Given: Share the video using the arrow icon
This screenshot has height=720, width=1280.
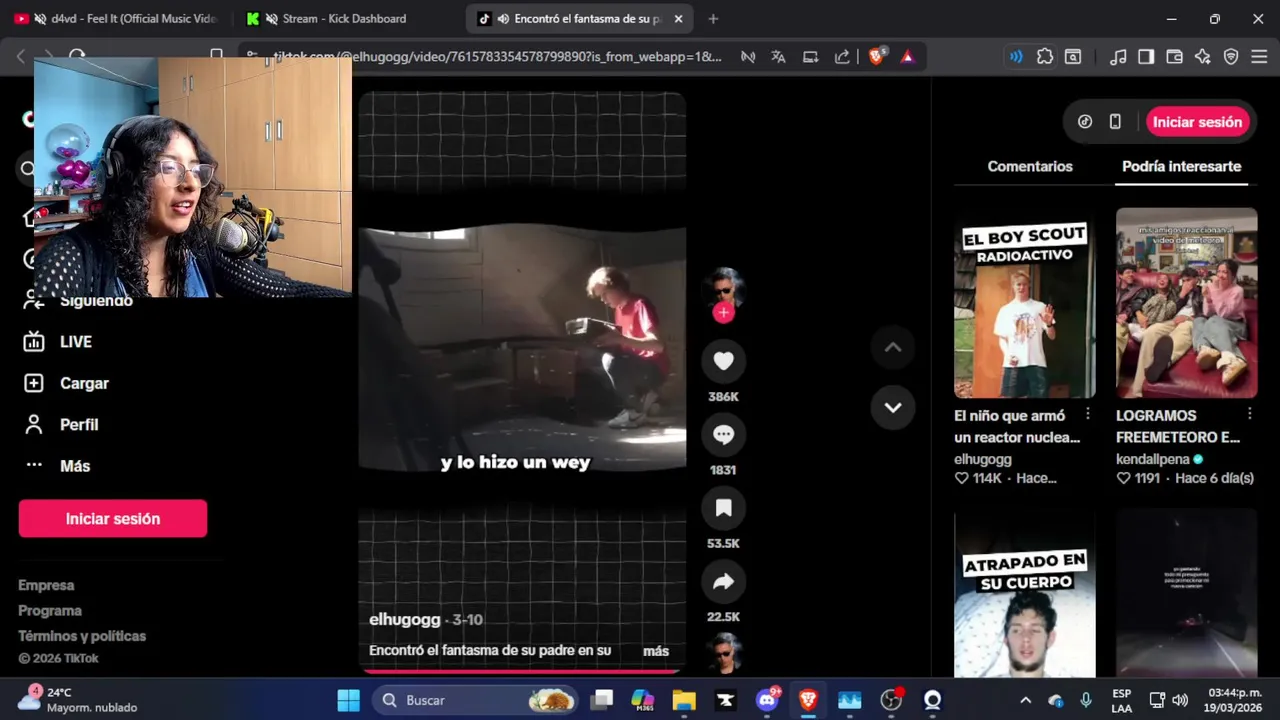Looking at the screenshot, I should 723,582.
